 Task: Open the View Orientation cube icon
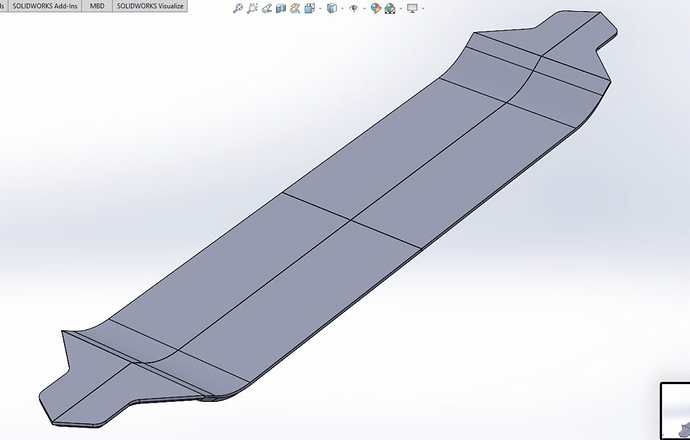[x=309, y=8]
